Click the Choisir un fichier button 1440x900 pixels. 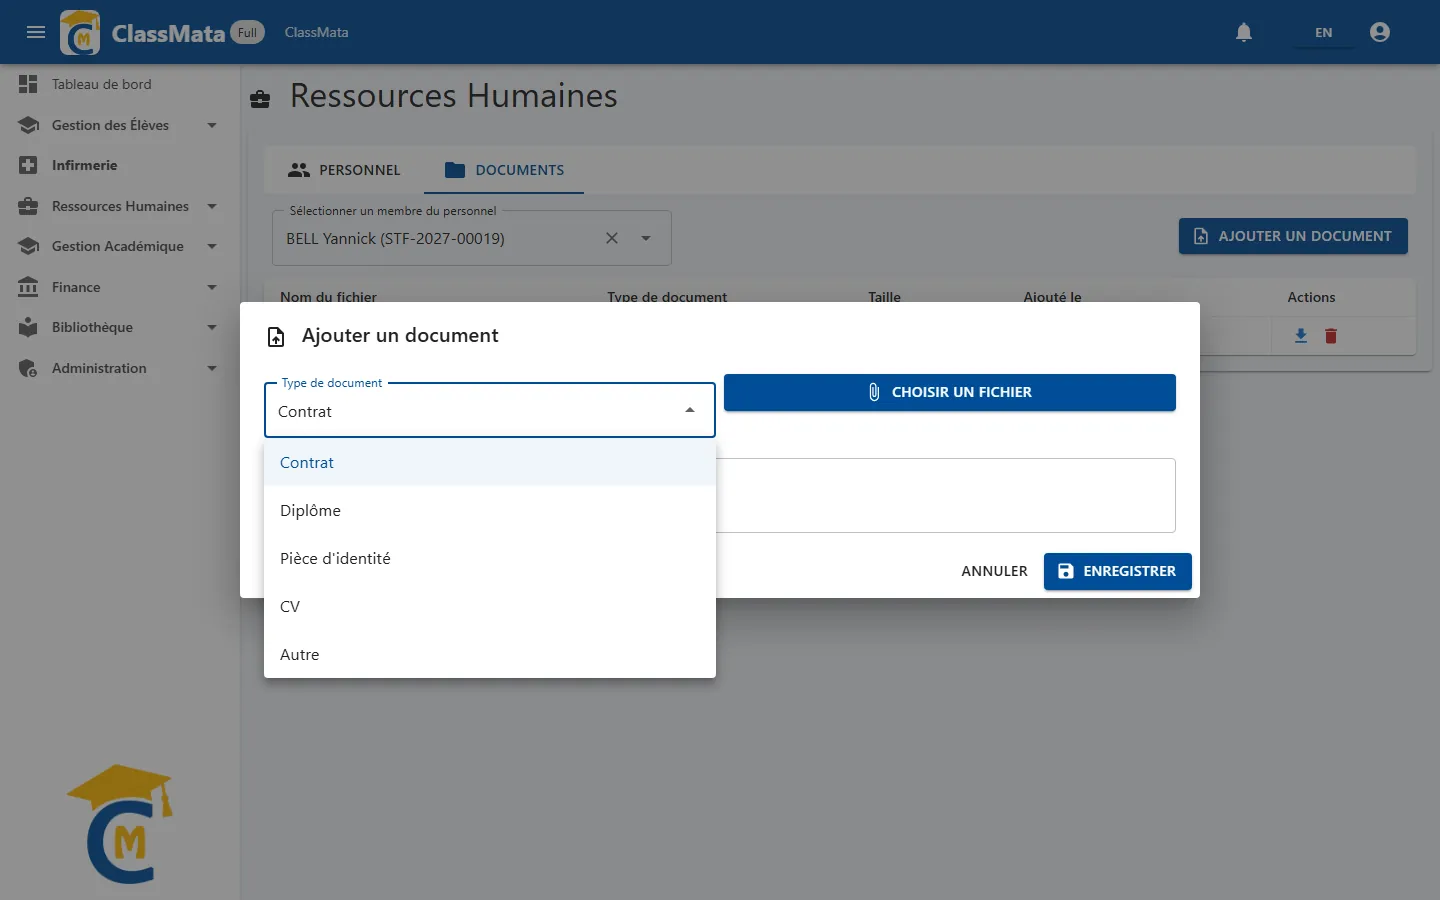(950, 392)
